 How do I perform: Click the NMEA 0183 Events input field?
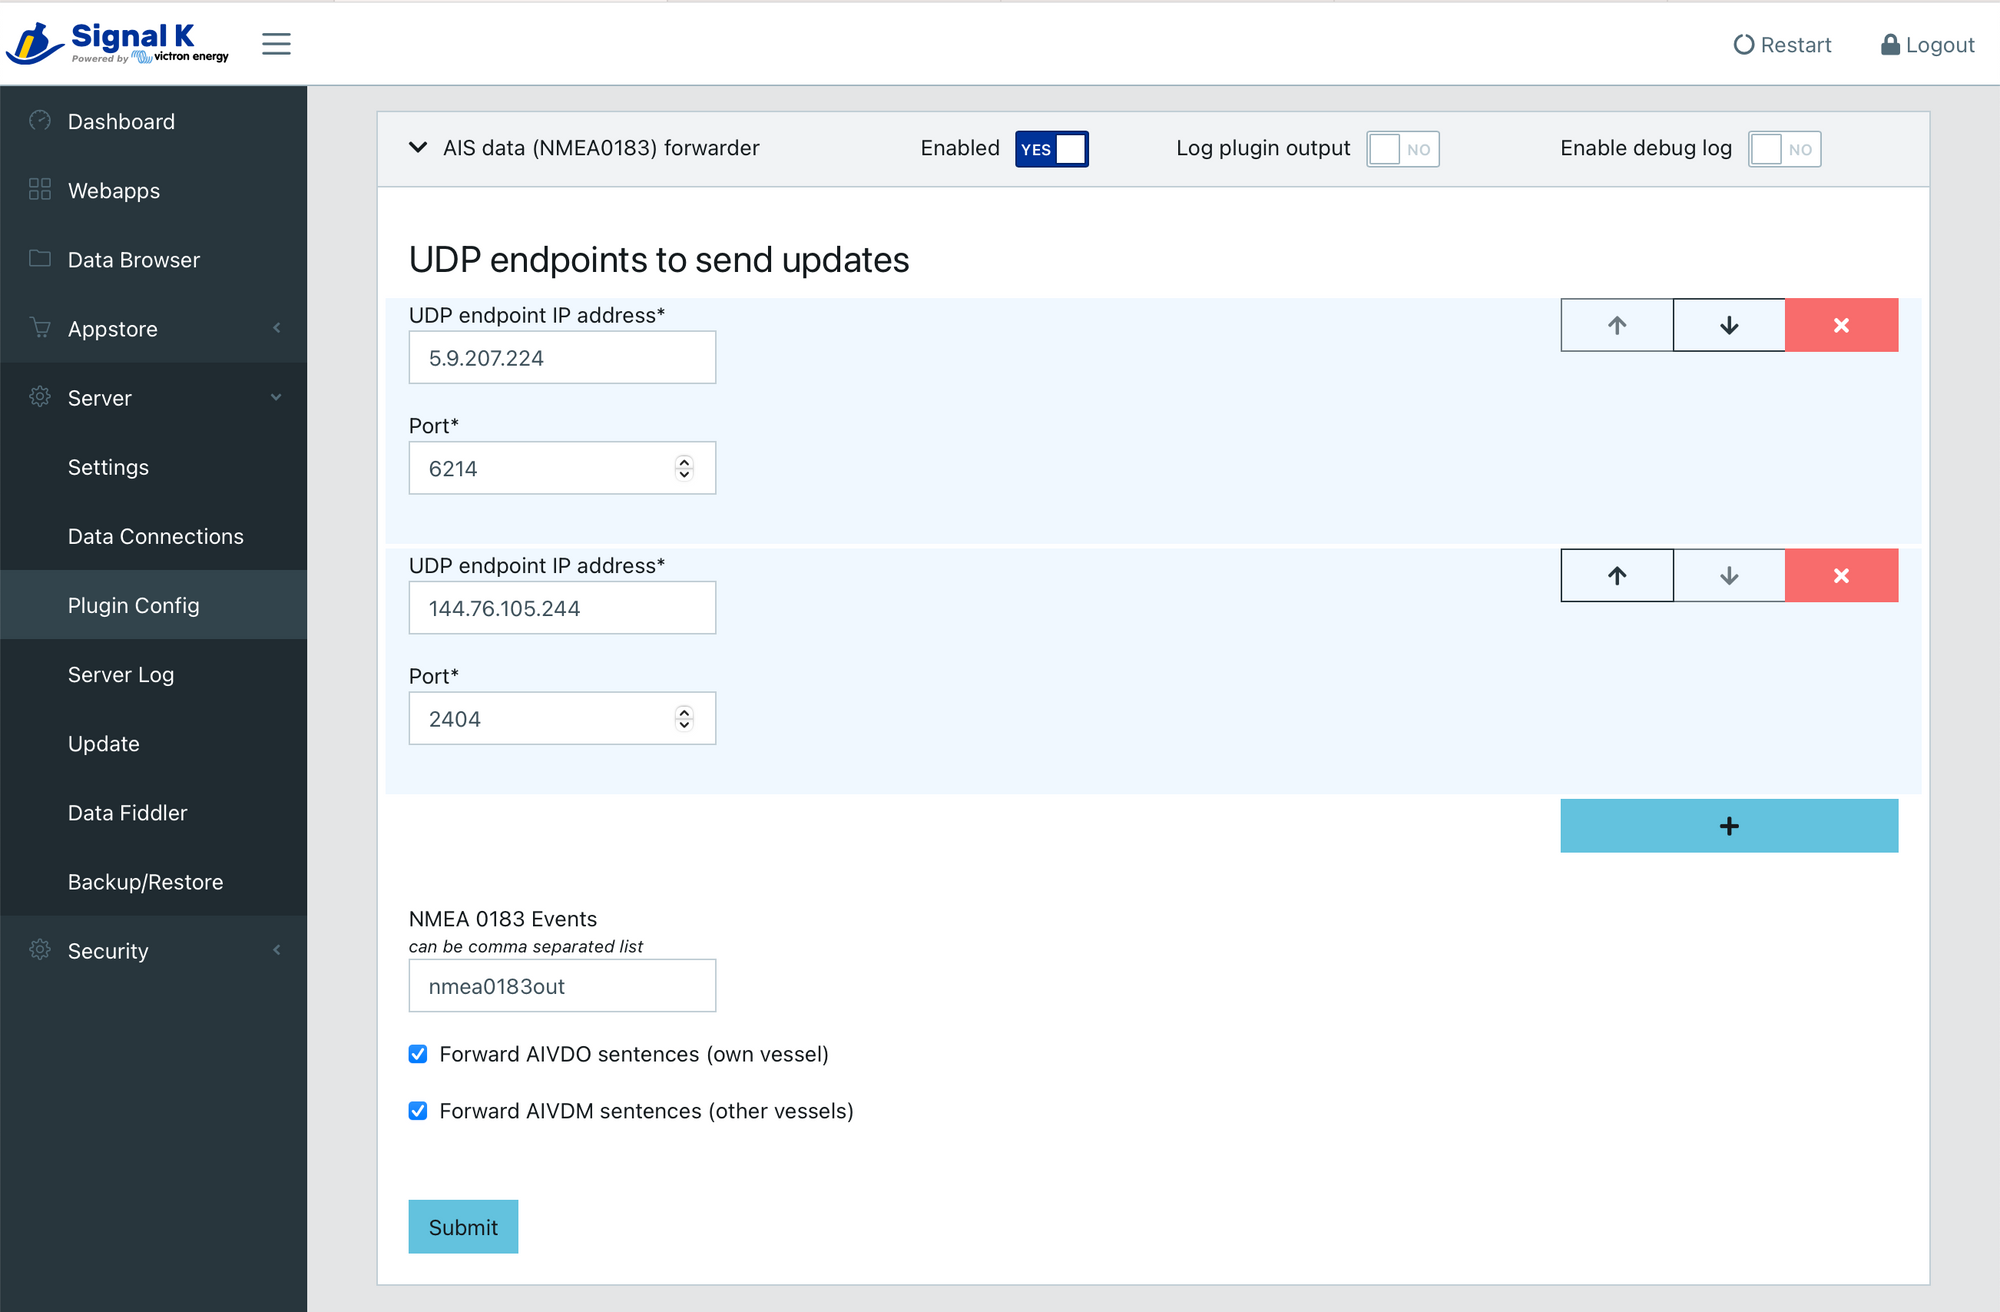pos(562,984)
